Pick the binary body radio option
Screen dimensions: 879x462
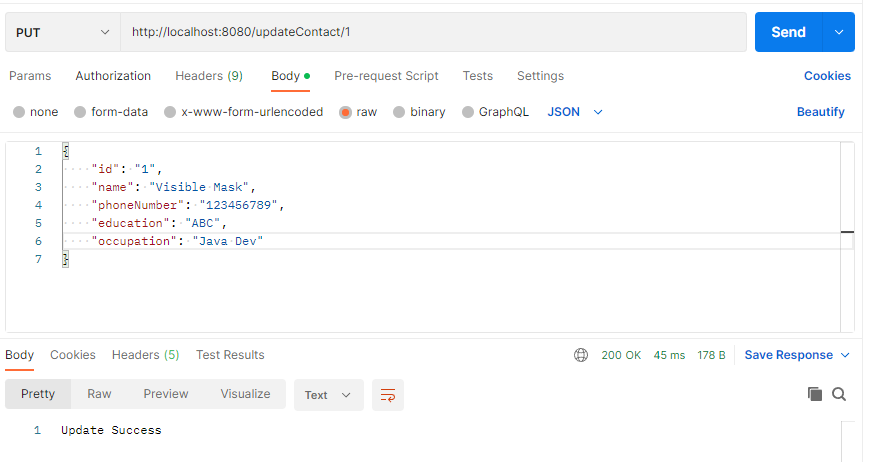coord(400,112)
